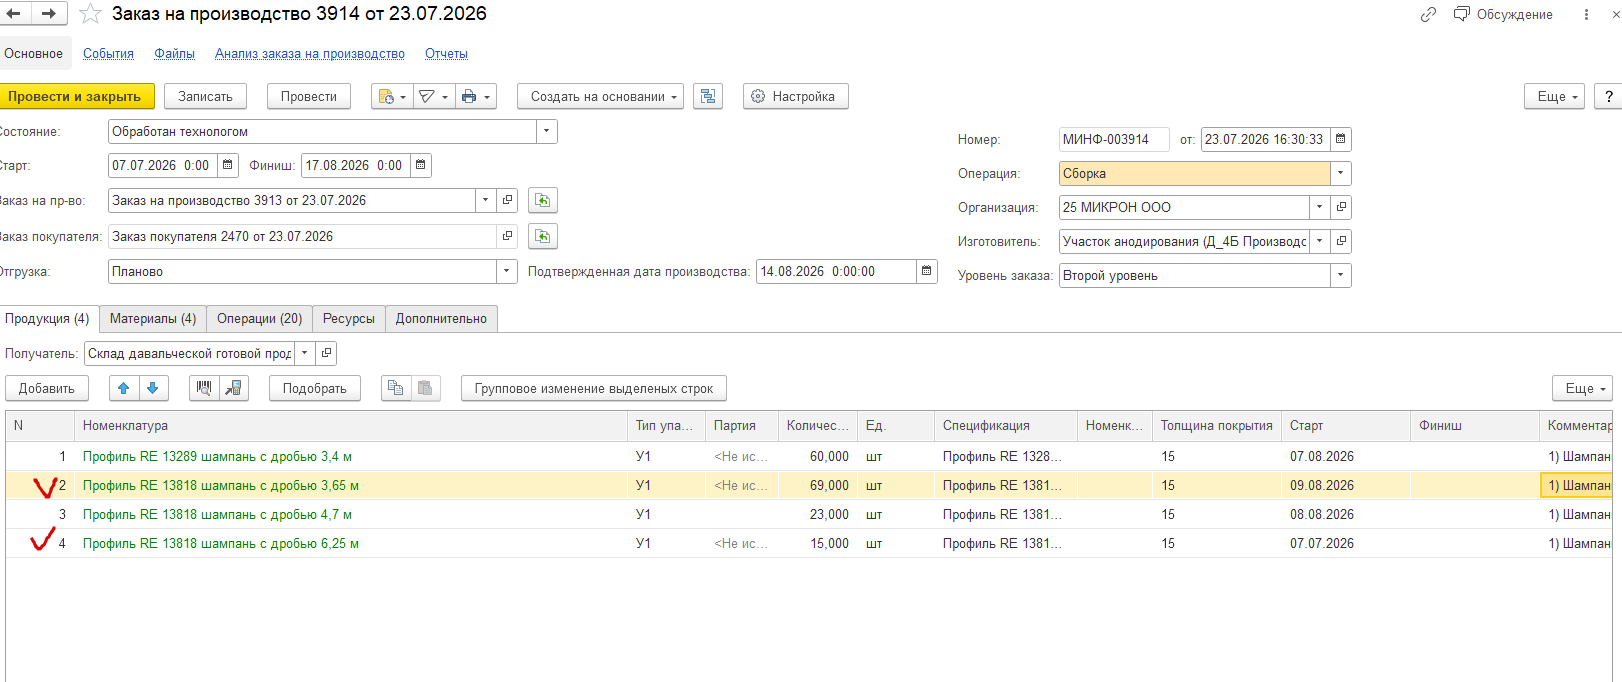Search by barcode icon

204,388
